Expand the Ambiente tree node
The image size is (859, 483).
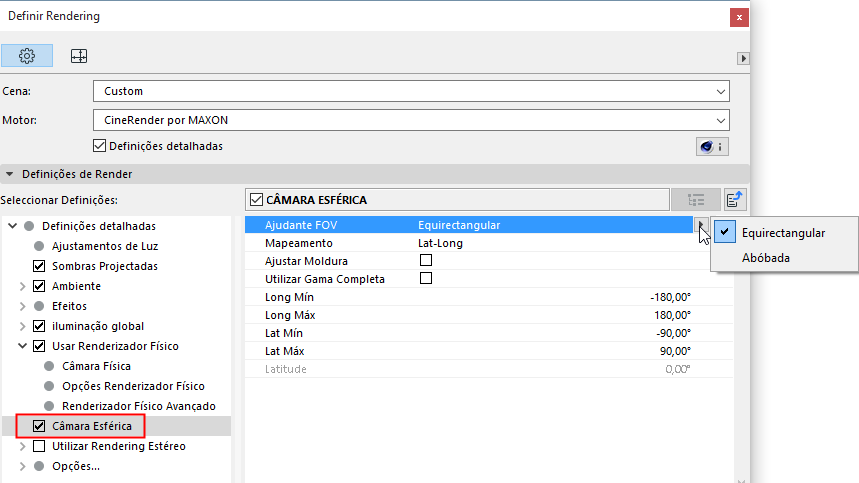[22, 286]
